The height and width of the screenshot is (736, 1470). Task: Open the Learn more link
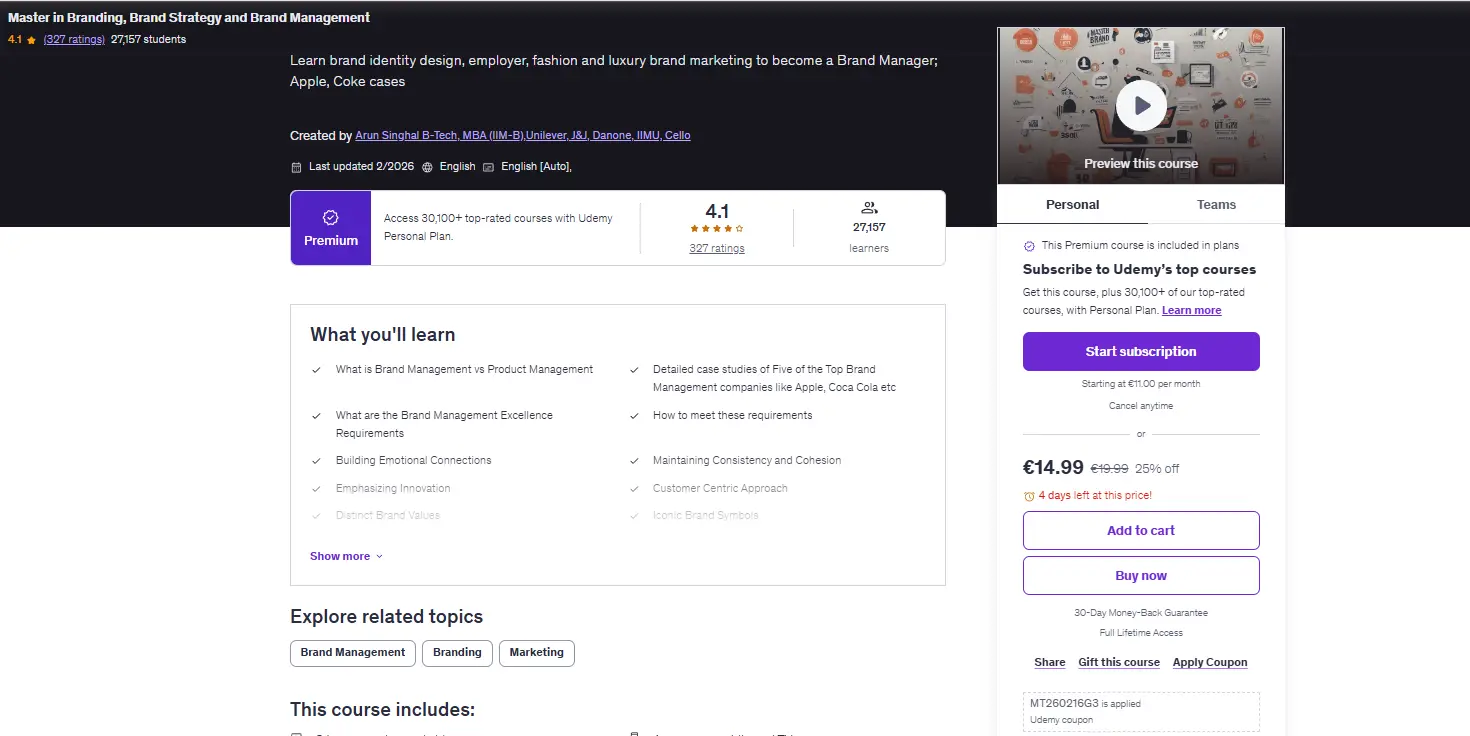[1192, 311]
